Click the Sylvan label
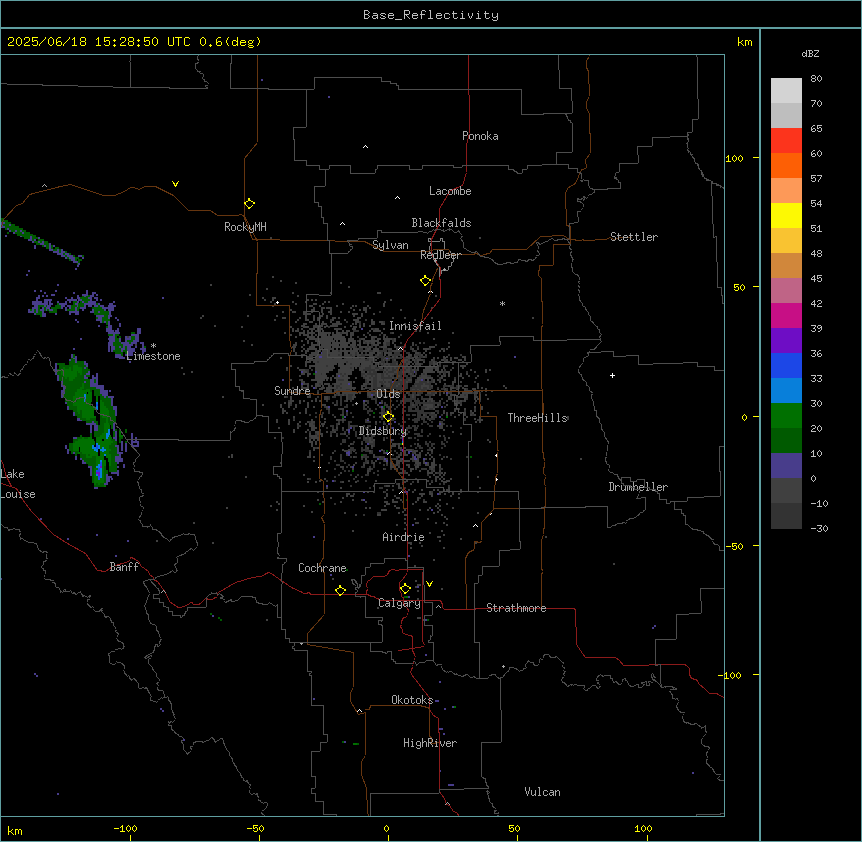862x842 pixels. pyautogui.click(x=390, y=245)
